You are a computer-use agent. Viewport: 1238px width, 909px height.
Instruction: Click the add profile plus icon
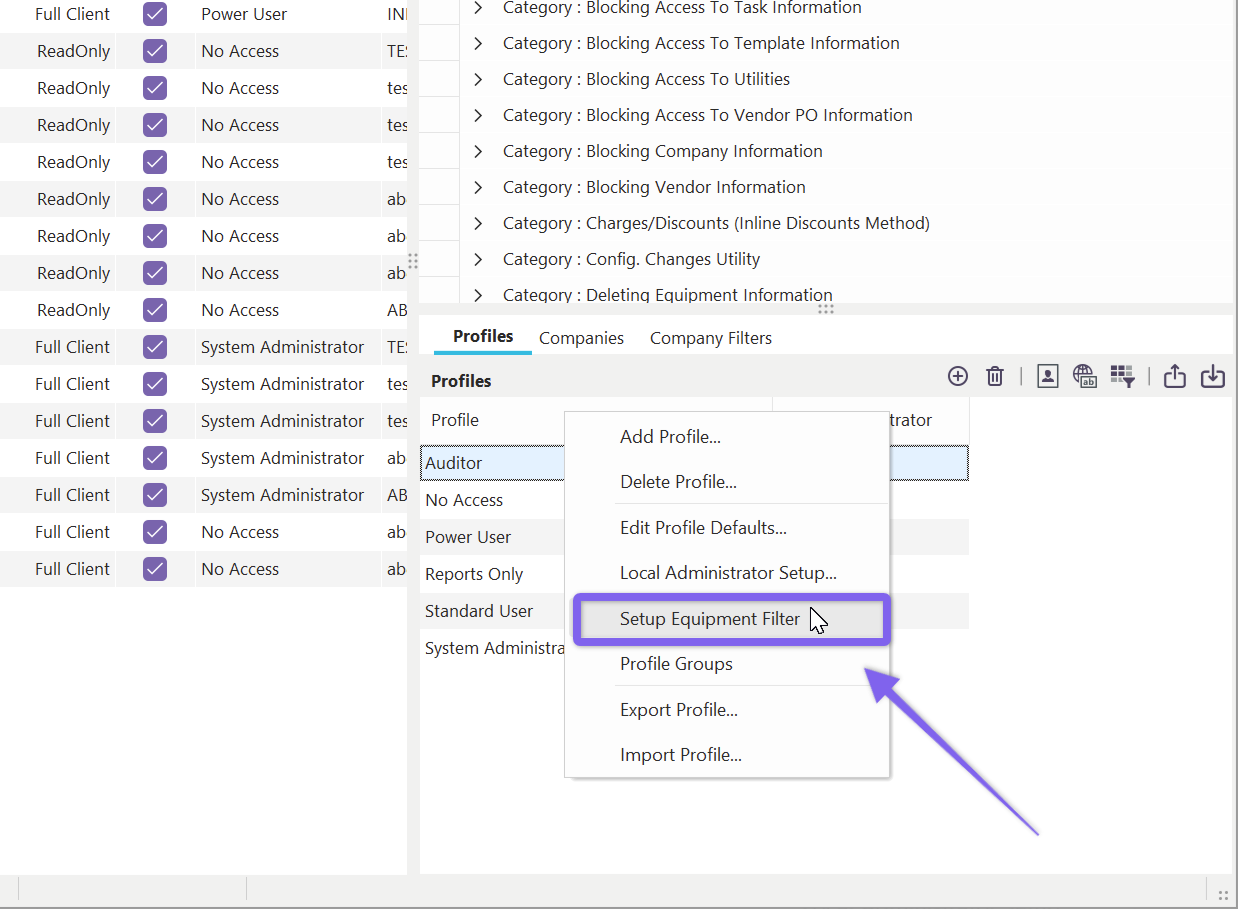point(958,376)
